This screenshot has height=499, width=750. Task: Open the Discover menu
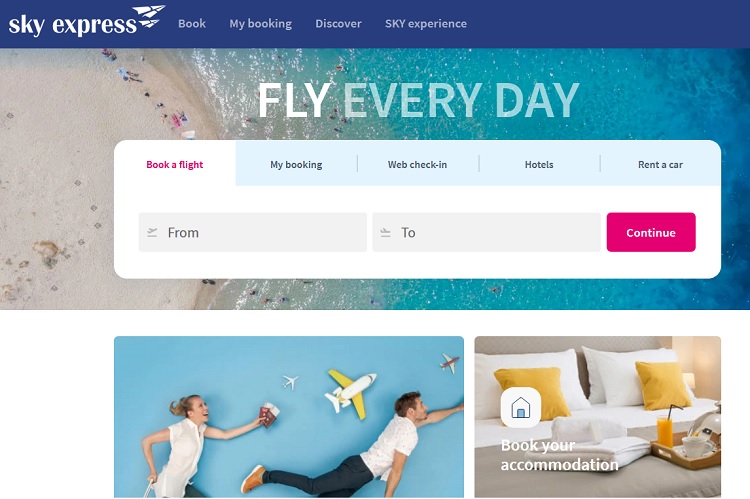[338, 23]
